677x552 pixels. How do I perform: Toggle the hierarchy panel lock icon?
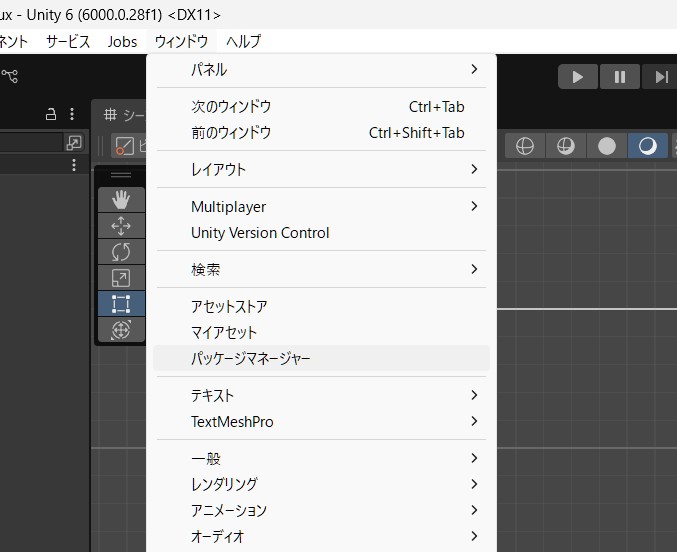[x=51, y=114]
